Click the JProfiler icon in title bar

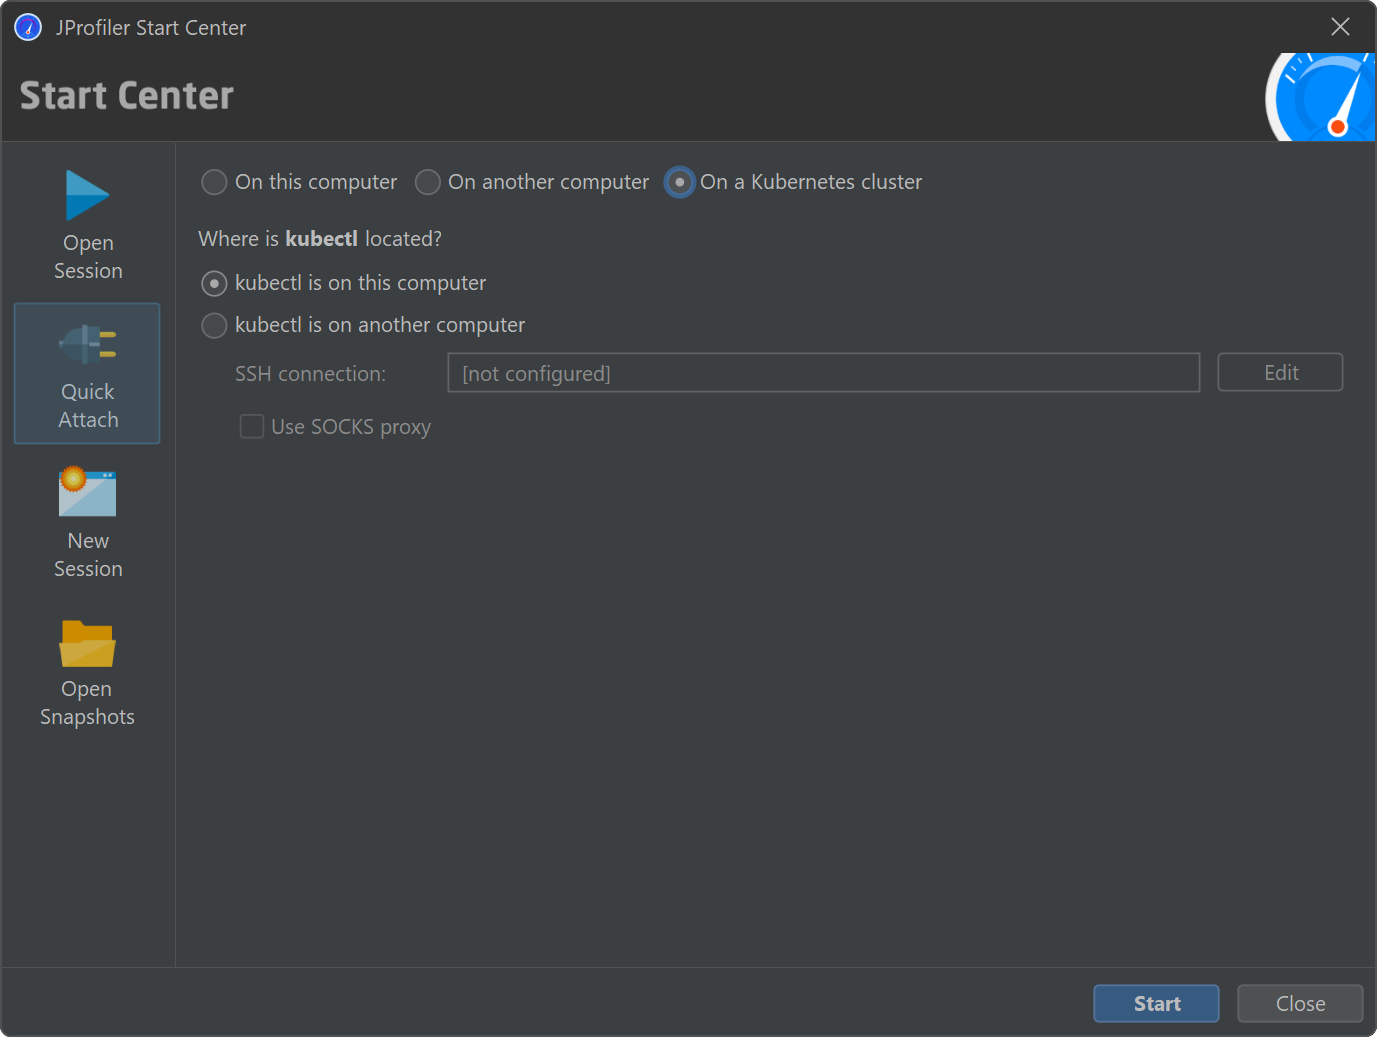tap(28, 27)
